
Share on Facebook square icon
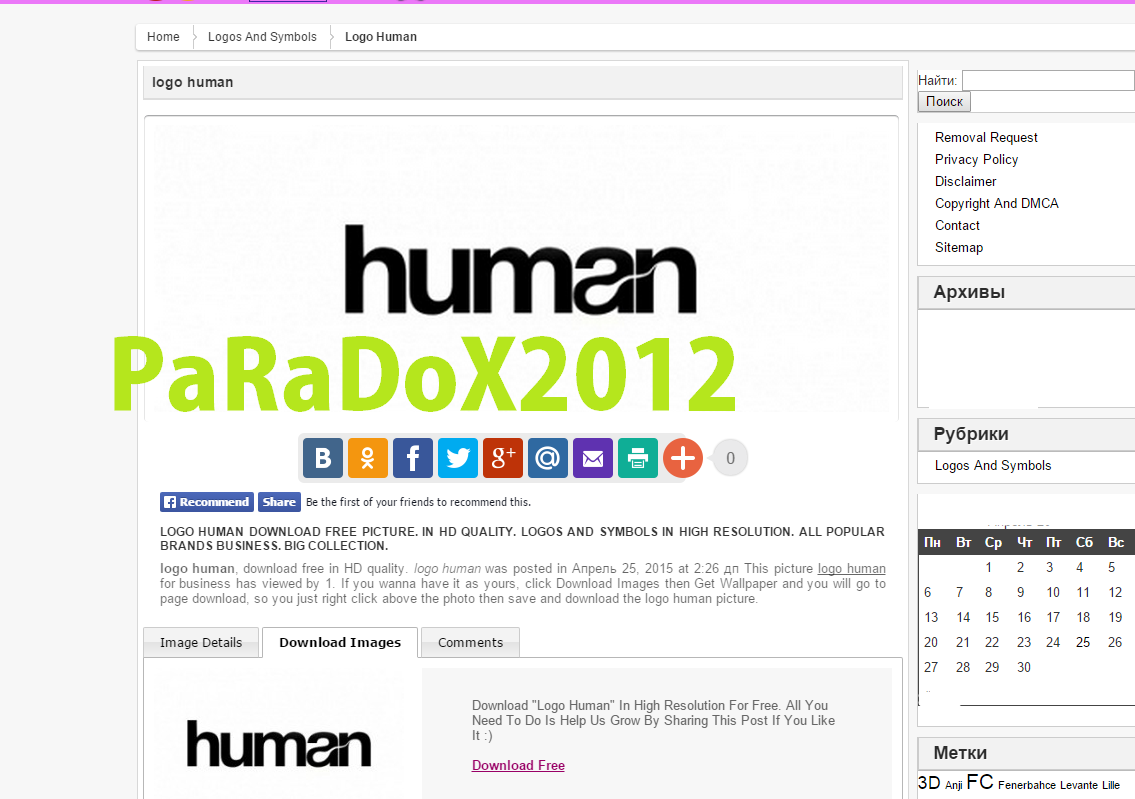click(413, 458)
